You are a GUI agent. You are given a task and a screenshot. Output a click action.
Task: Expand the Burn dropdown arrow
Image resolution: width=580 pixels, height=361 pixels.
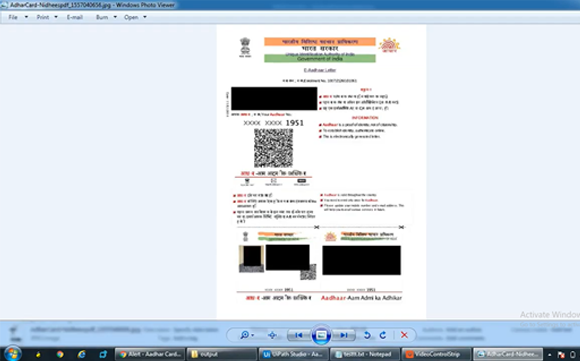point(115,17)
